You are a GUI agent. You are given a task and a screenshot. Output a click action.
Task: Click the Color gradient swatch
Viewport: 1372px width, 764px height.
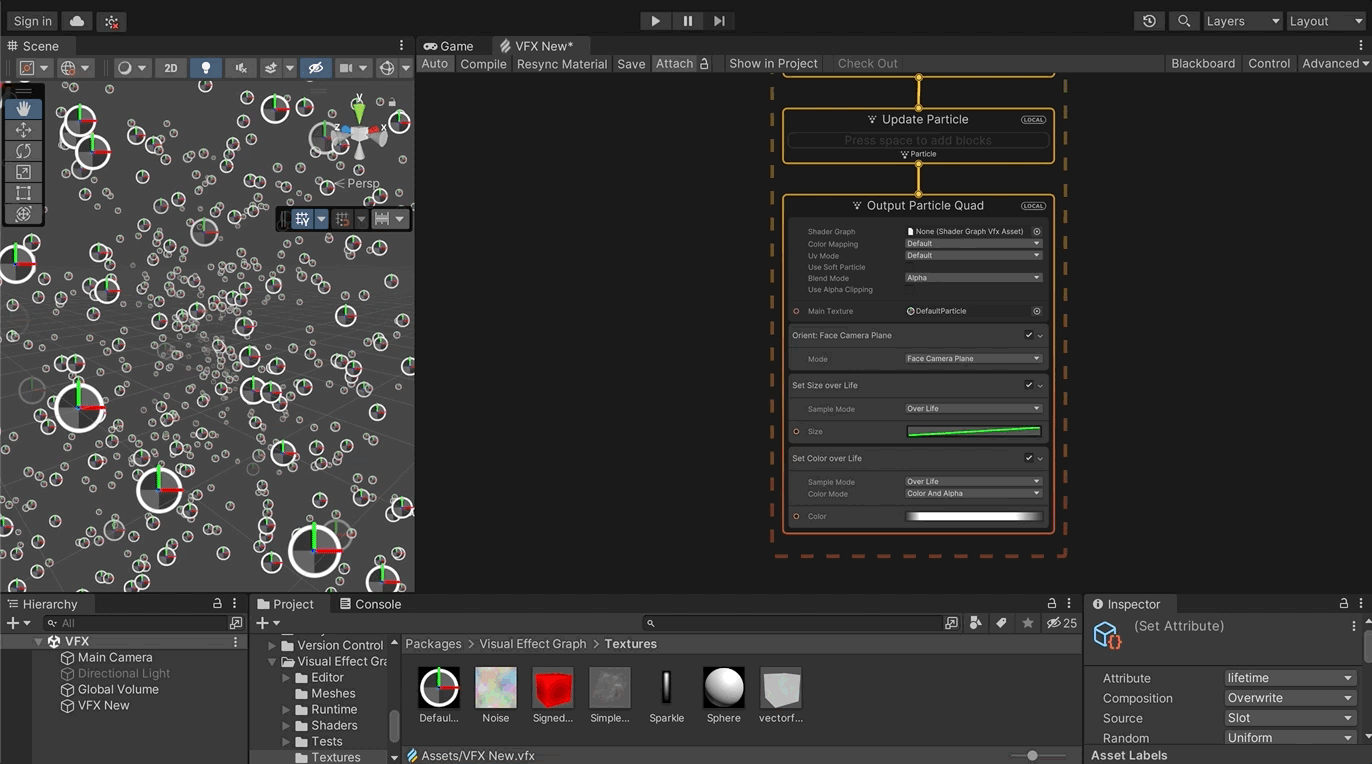tap(973, 517)
